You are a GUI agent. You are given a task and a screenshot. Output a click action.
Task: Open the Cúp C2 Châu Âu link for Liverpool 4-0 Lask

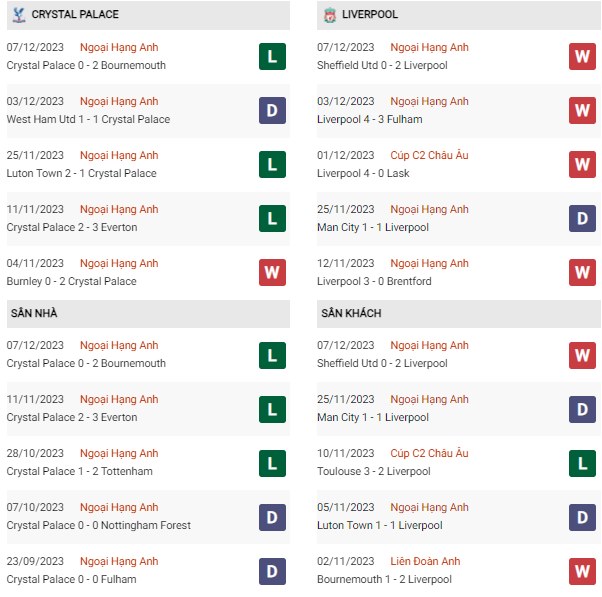coord(429,155)
